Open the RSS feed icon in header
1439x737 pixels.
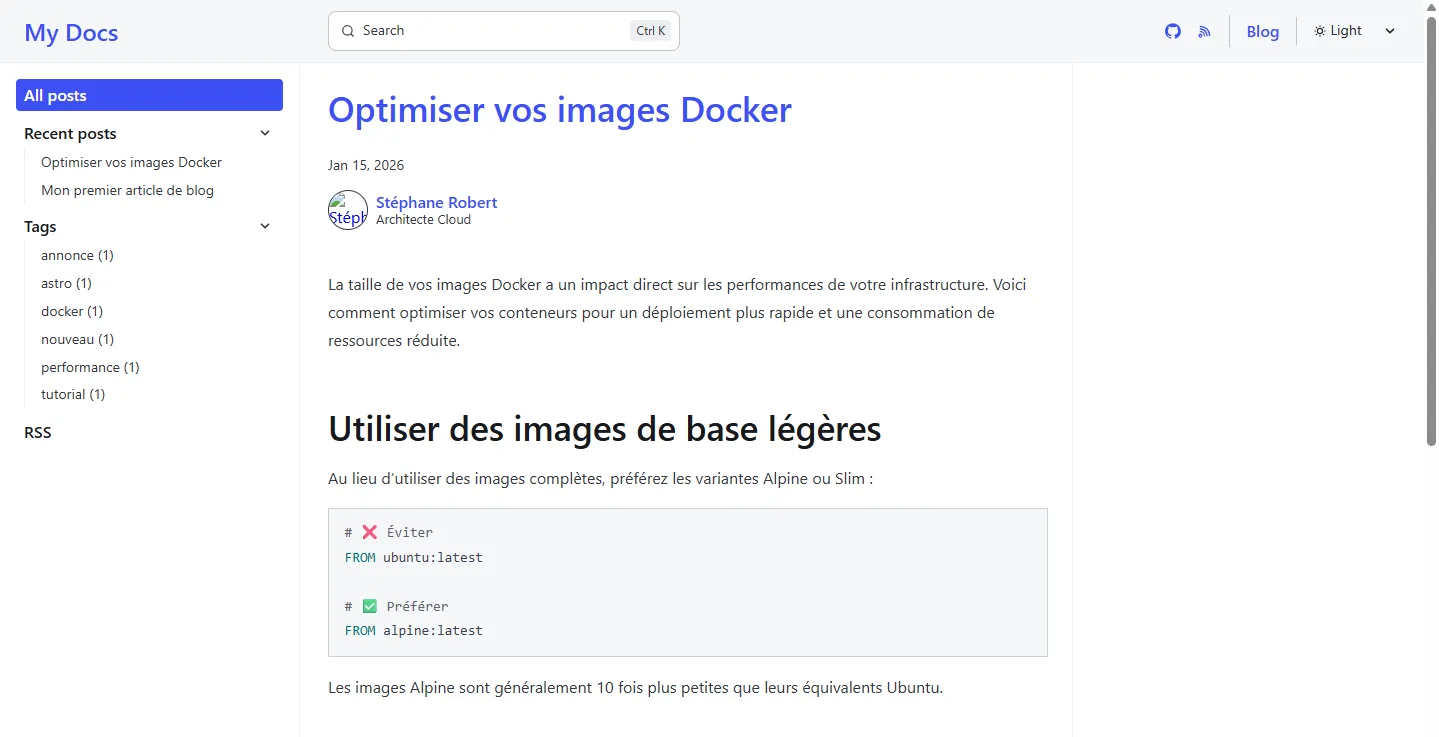1203,31
